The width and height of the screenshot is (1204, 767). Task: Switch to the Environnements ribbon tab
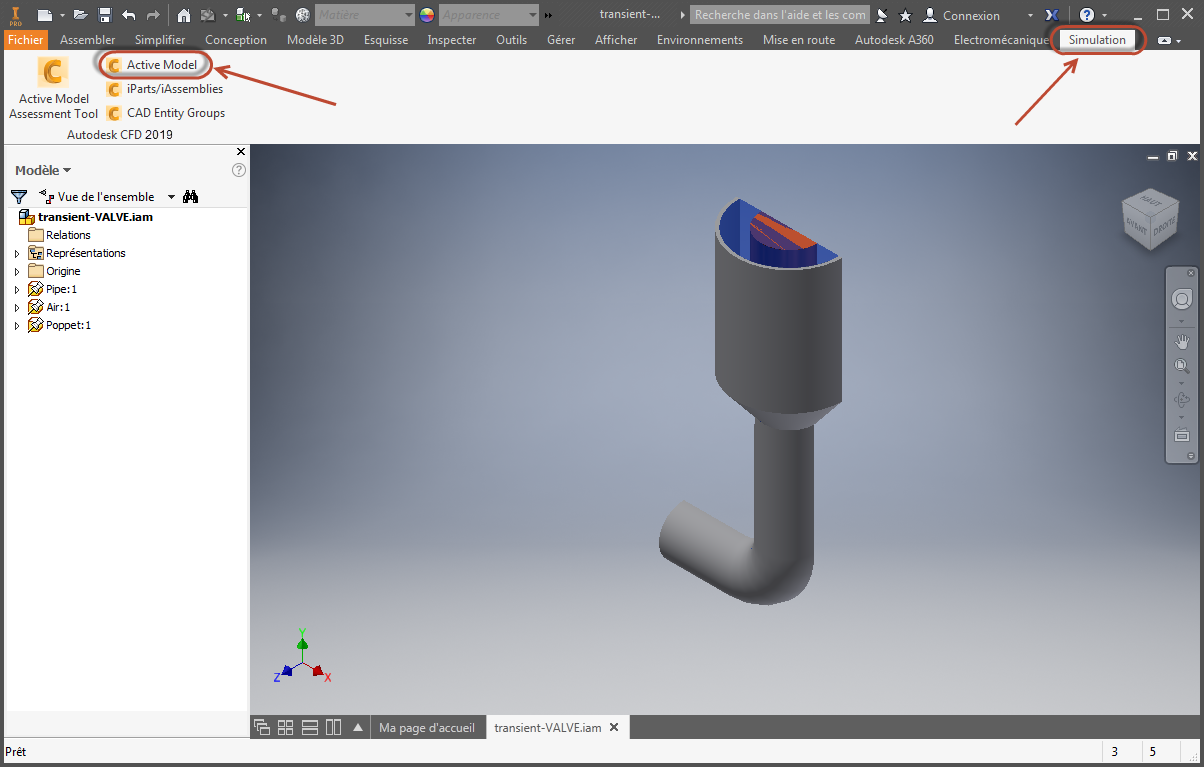(700, 40)
